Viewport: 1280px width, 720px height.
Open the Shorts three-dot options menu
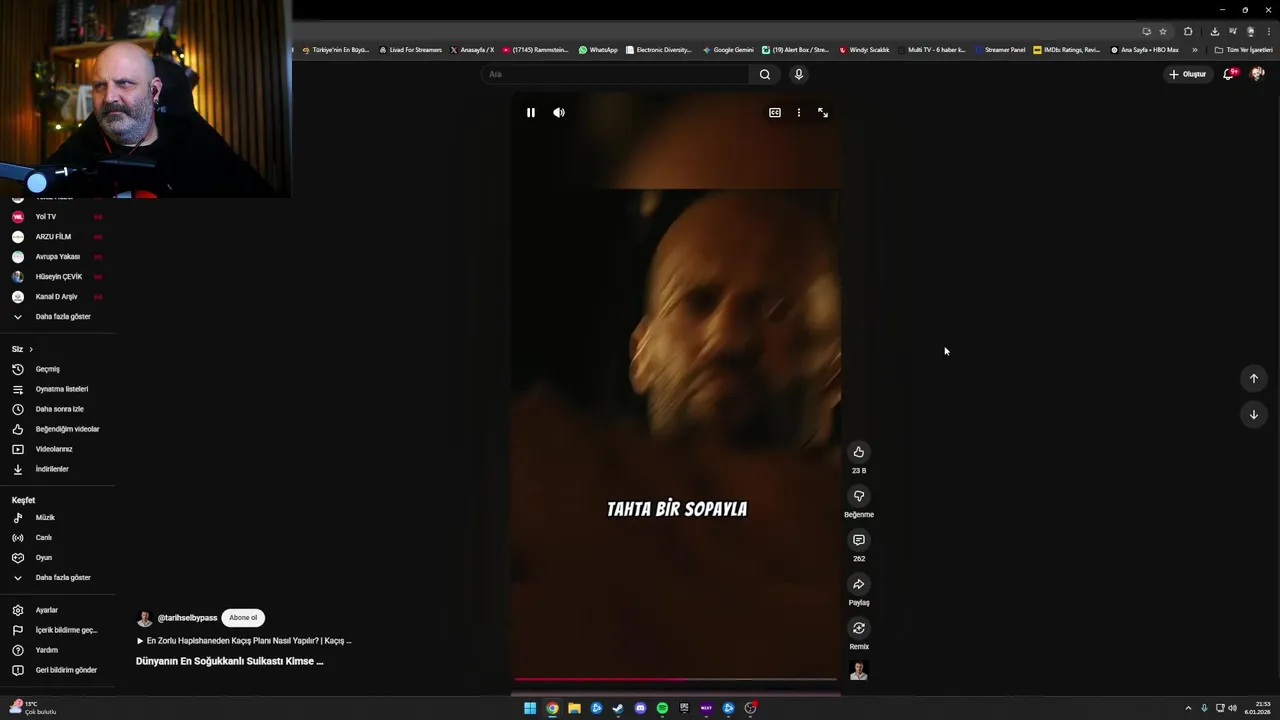pos(798,113)
